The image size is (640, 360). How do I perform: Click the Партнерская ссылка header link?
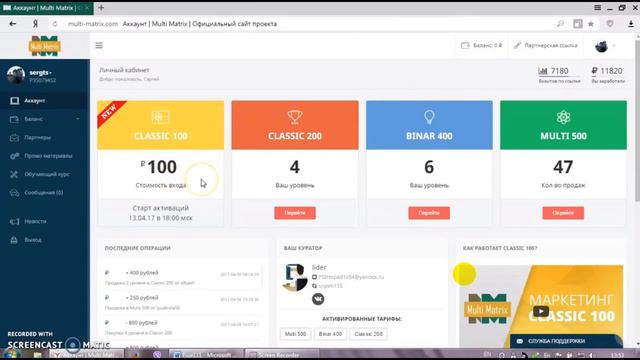[x=546, y=45]
